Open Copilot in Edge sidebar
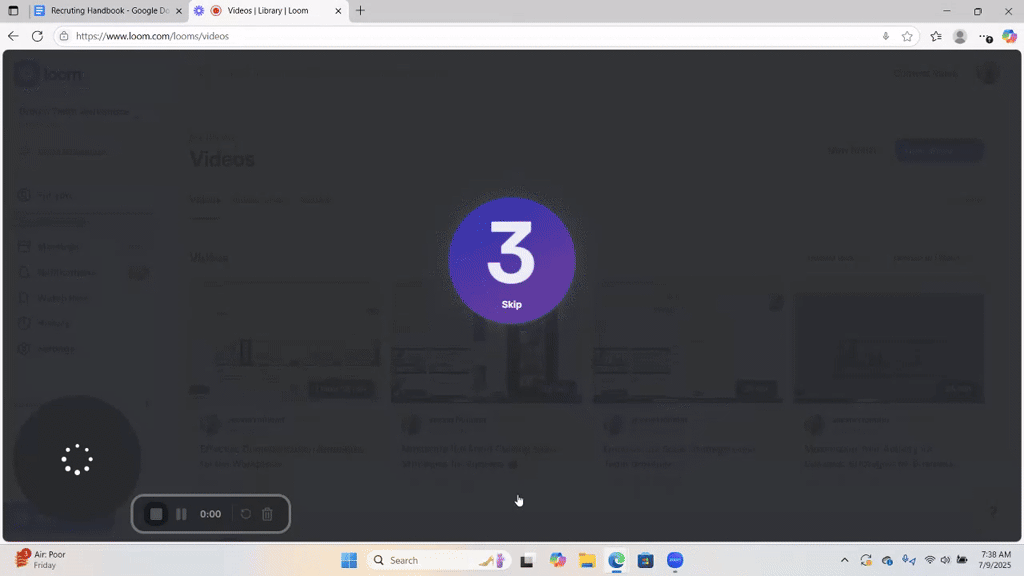Image resolution: width=1024 pixels, height=576 pixels. [1010, 36]
